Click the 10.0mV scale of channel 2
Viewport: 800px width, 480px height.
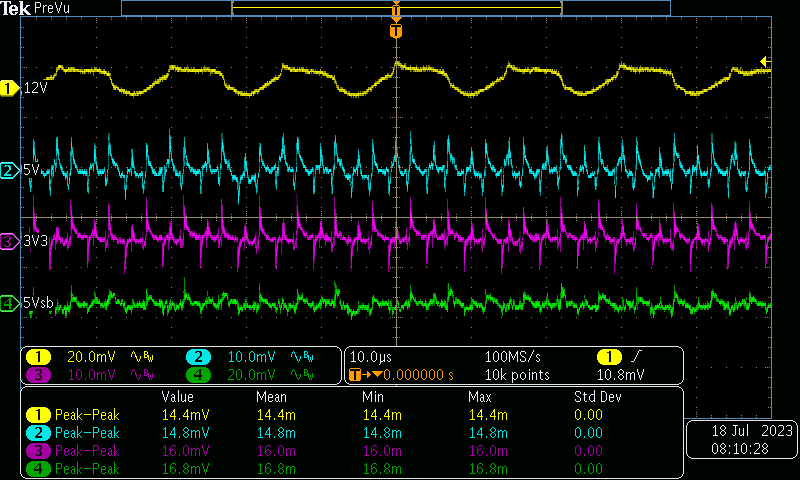[x=252, y=357]
